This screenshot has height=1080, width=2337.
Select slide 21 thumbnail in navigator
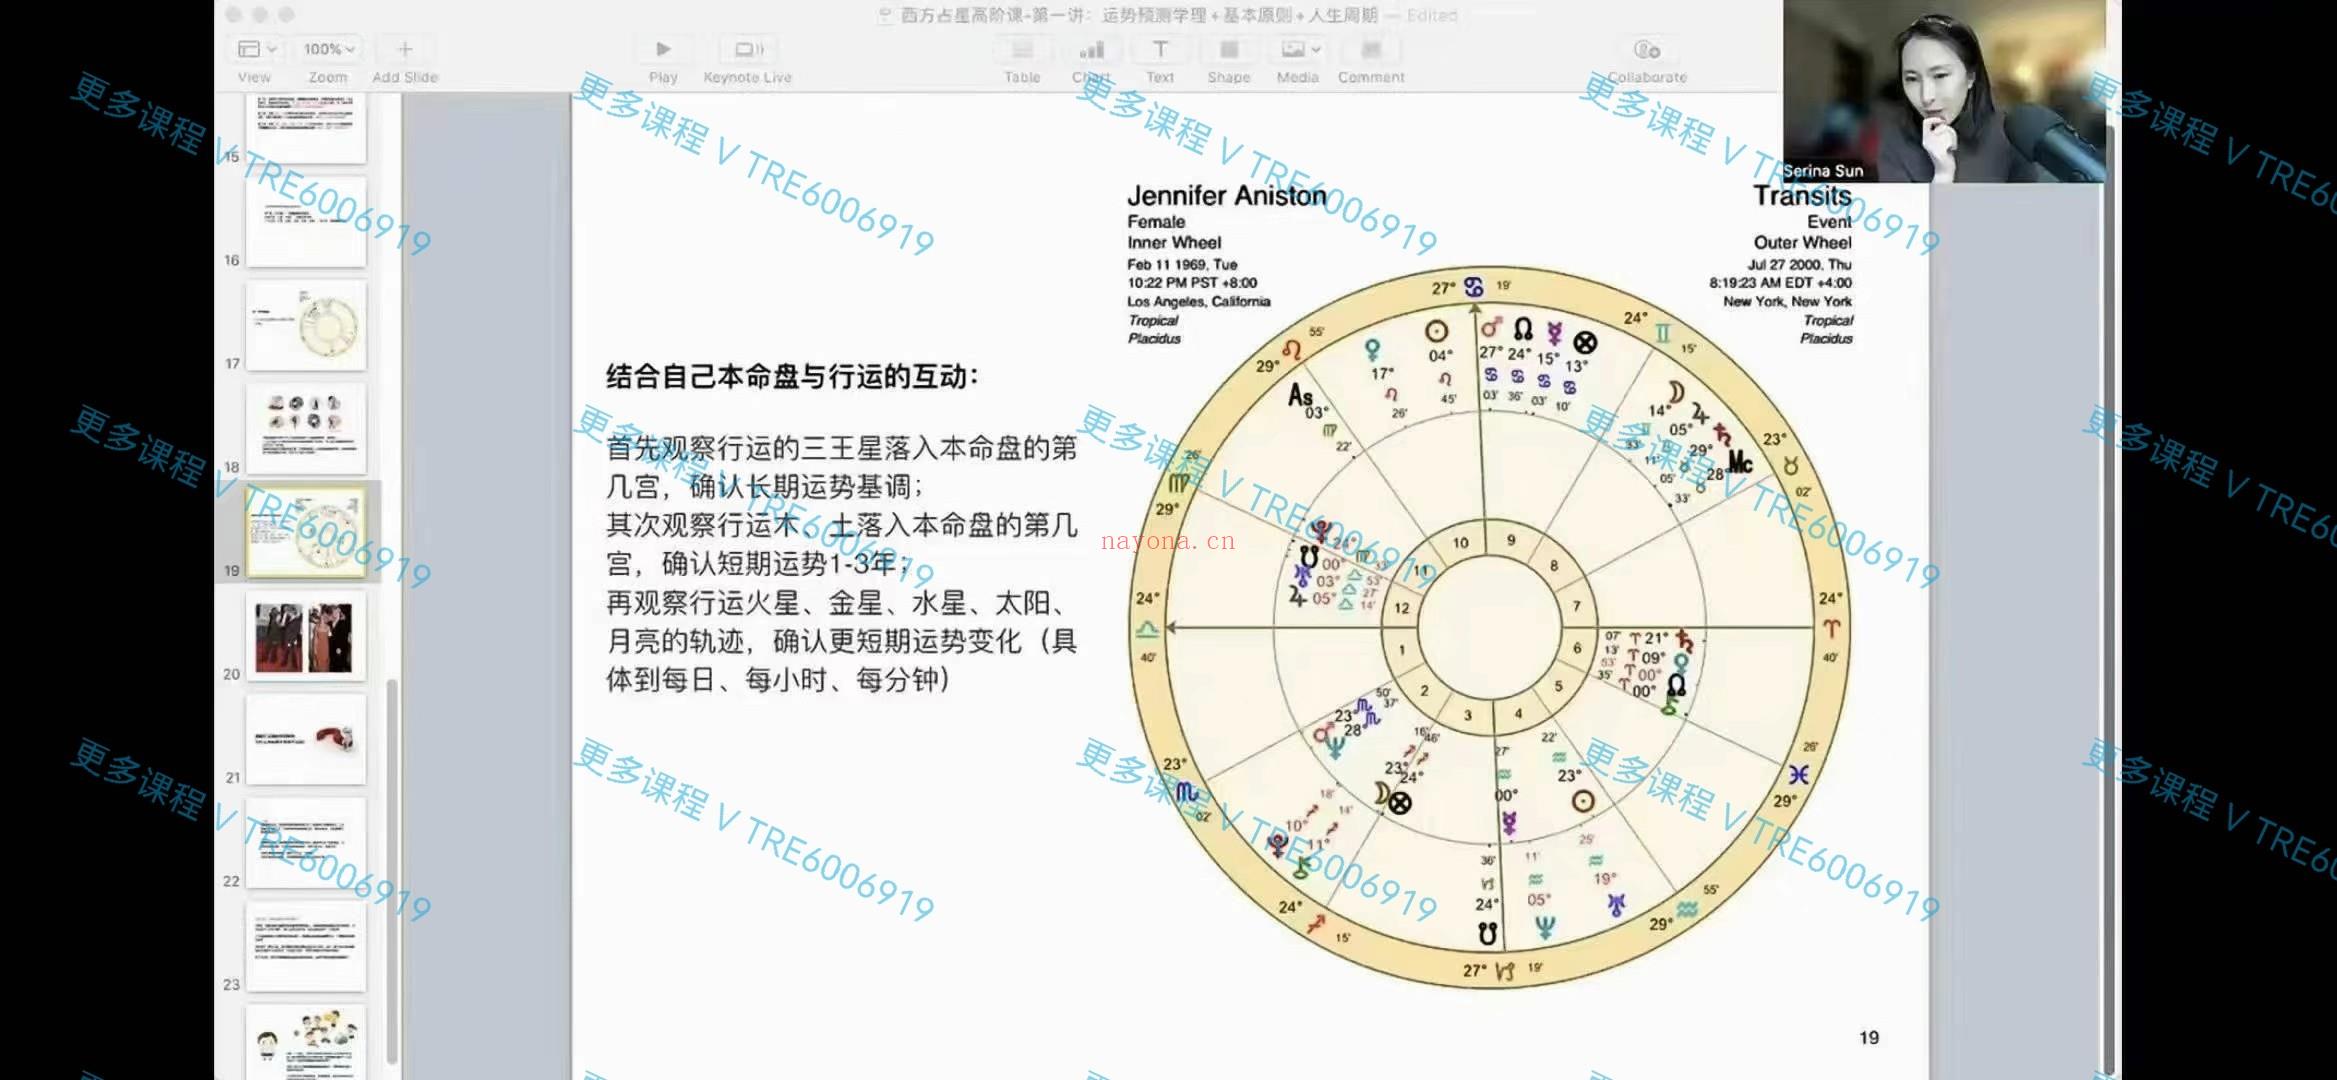tap(306, 739)
